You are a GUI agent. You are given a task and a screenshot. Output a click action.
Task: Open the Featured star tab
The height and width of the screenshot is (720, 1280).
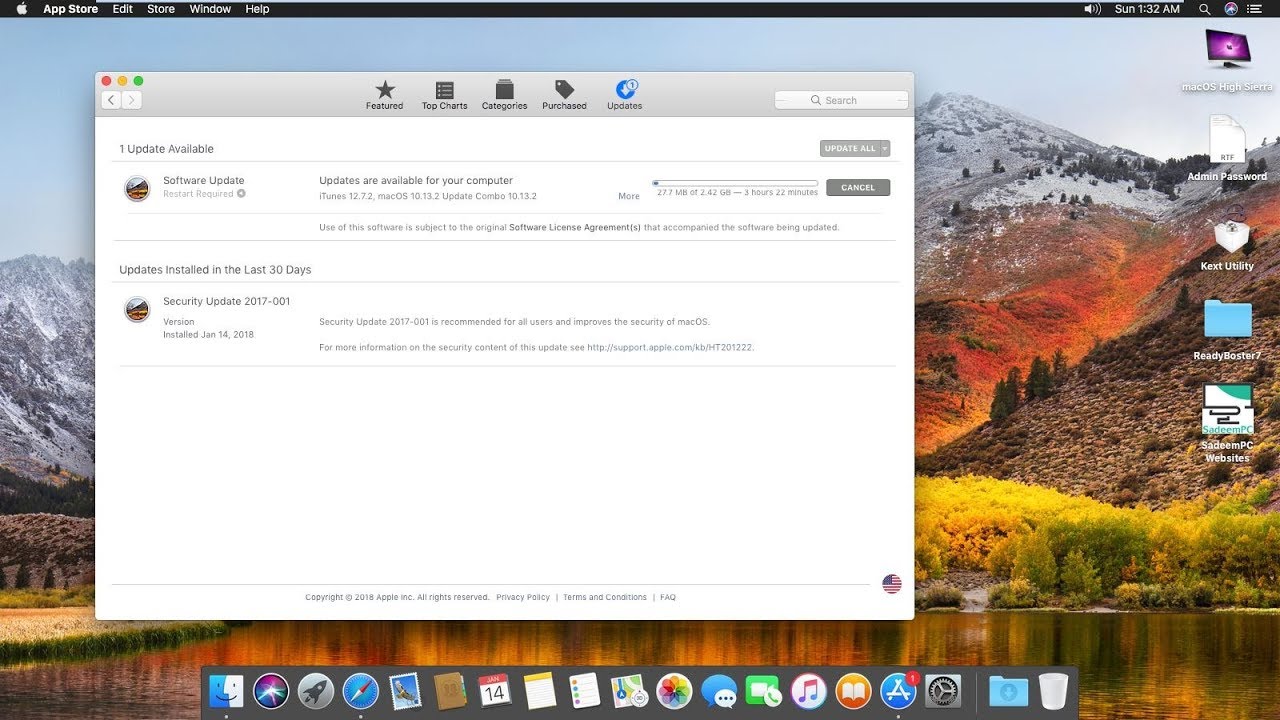384,95
